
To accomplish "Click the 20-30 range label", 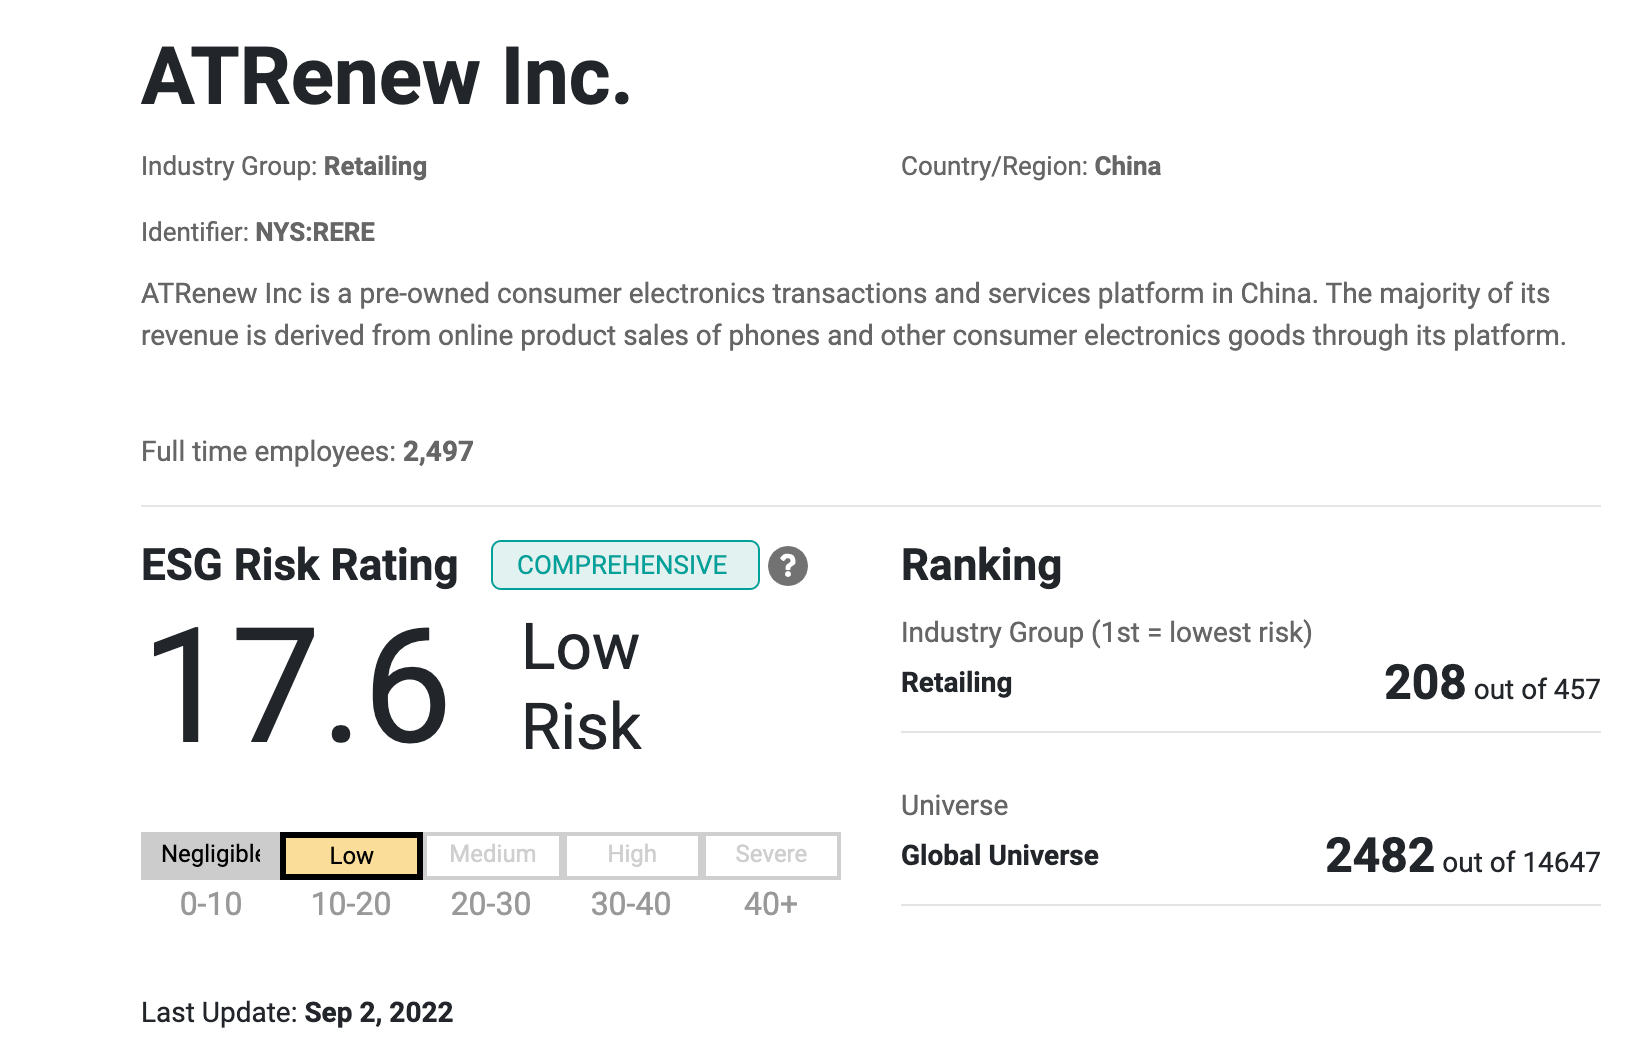I will [x=491, y=905].
